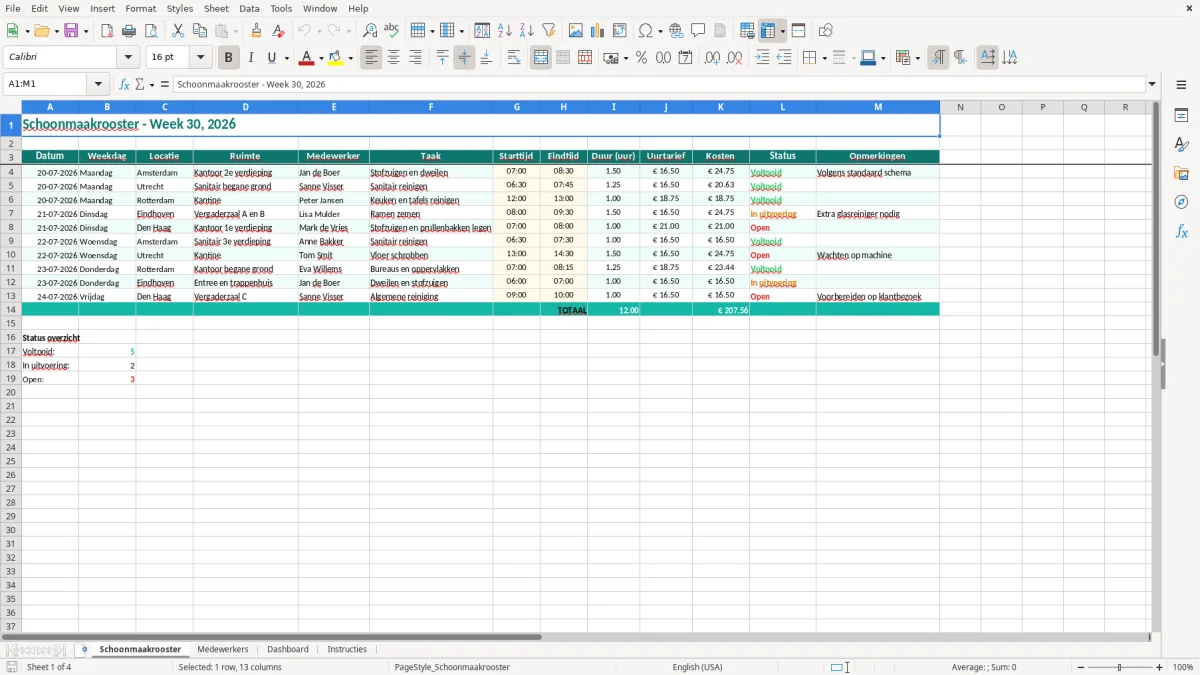
Task: Open the background color dropdown arrow
Action: click(x=350, y=58)
